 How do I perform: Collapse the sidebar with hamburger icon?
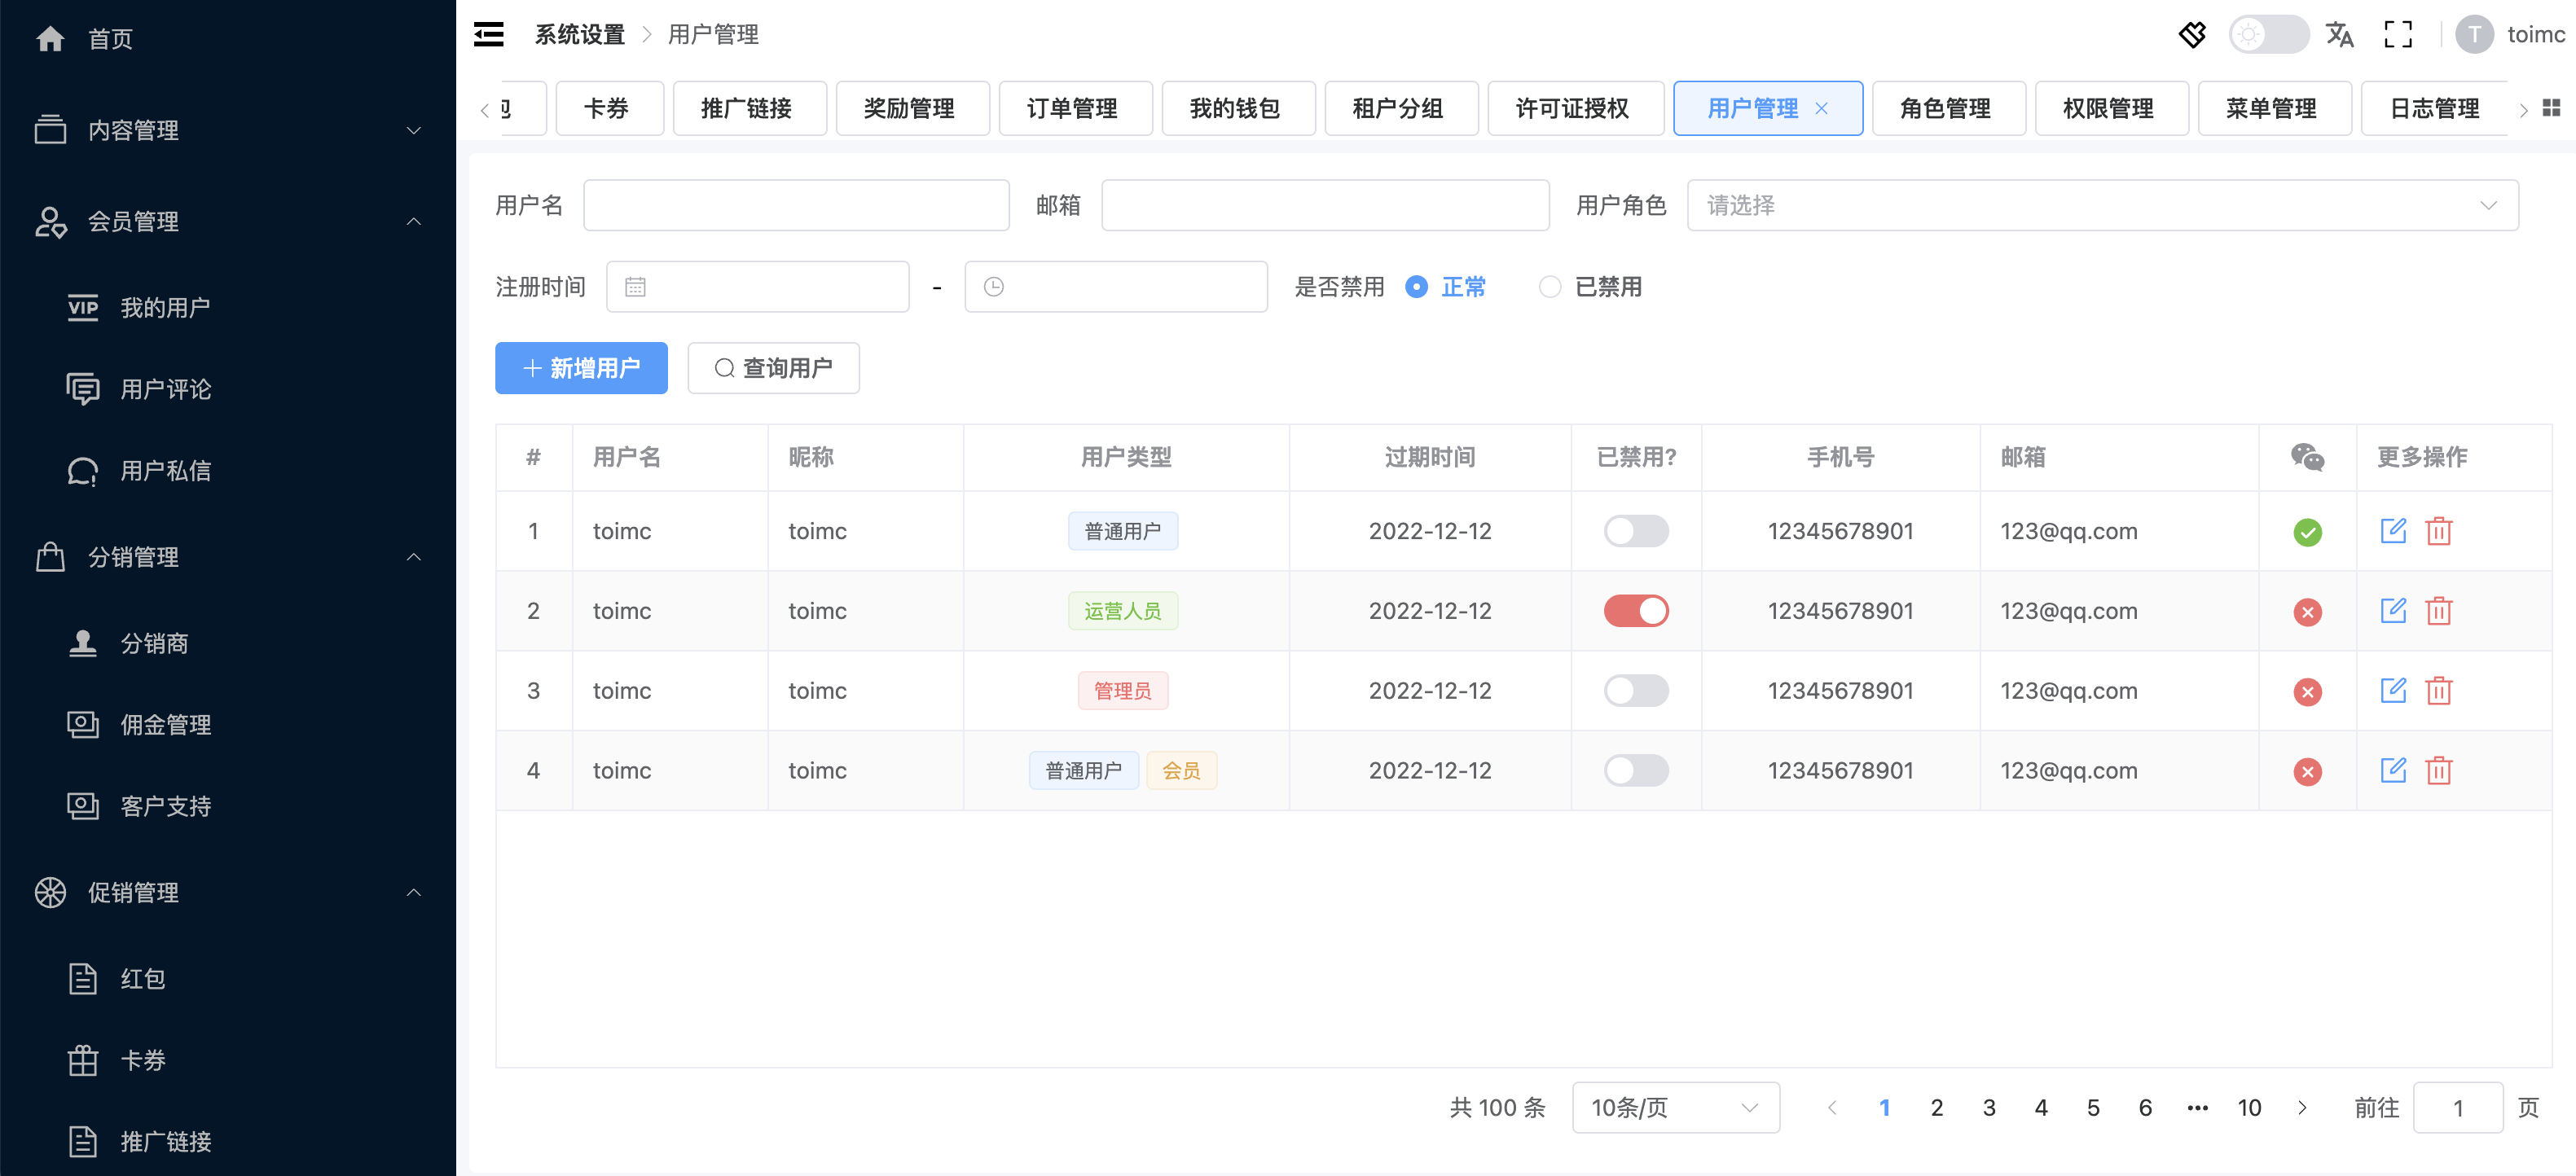coord(488,35)
